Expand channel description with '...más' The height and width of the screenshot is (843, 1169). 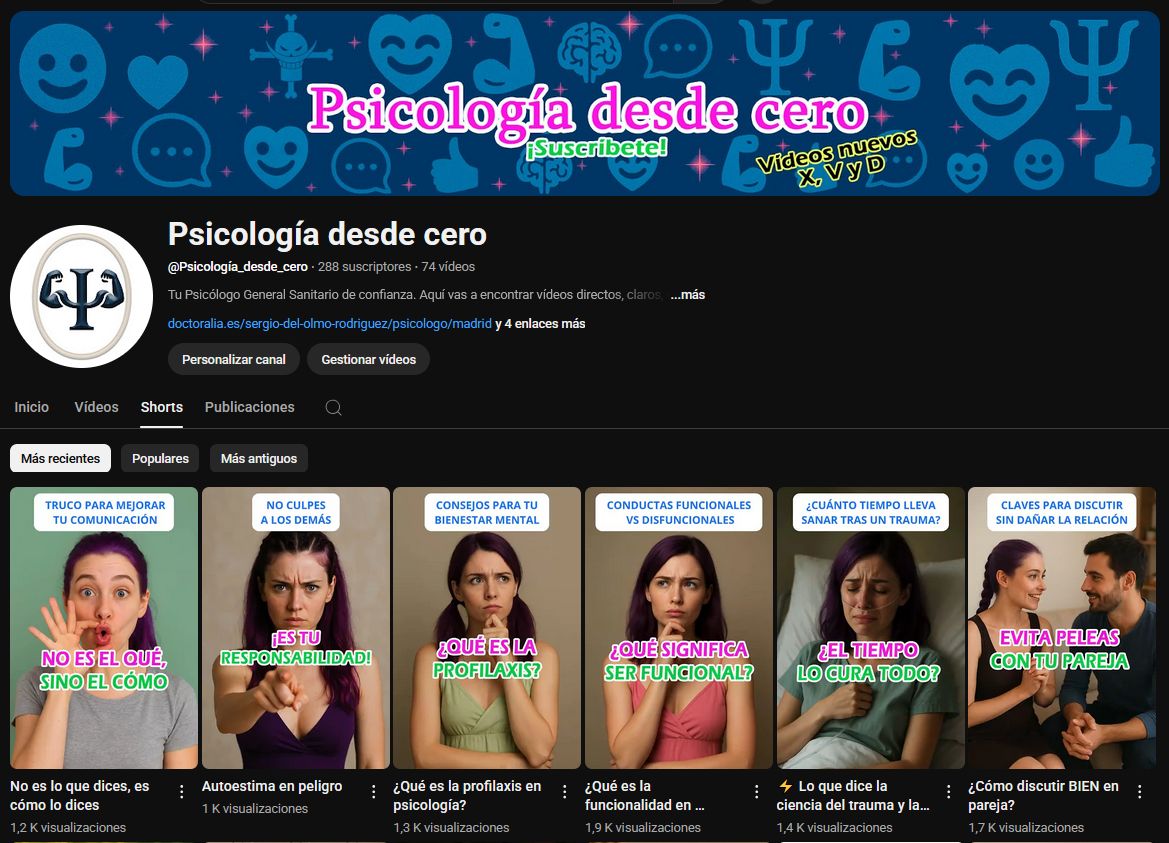(687, 295)
